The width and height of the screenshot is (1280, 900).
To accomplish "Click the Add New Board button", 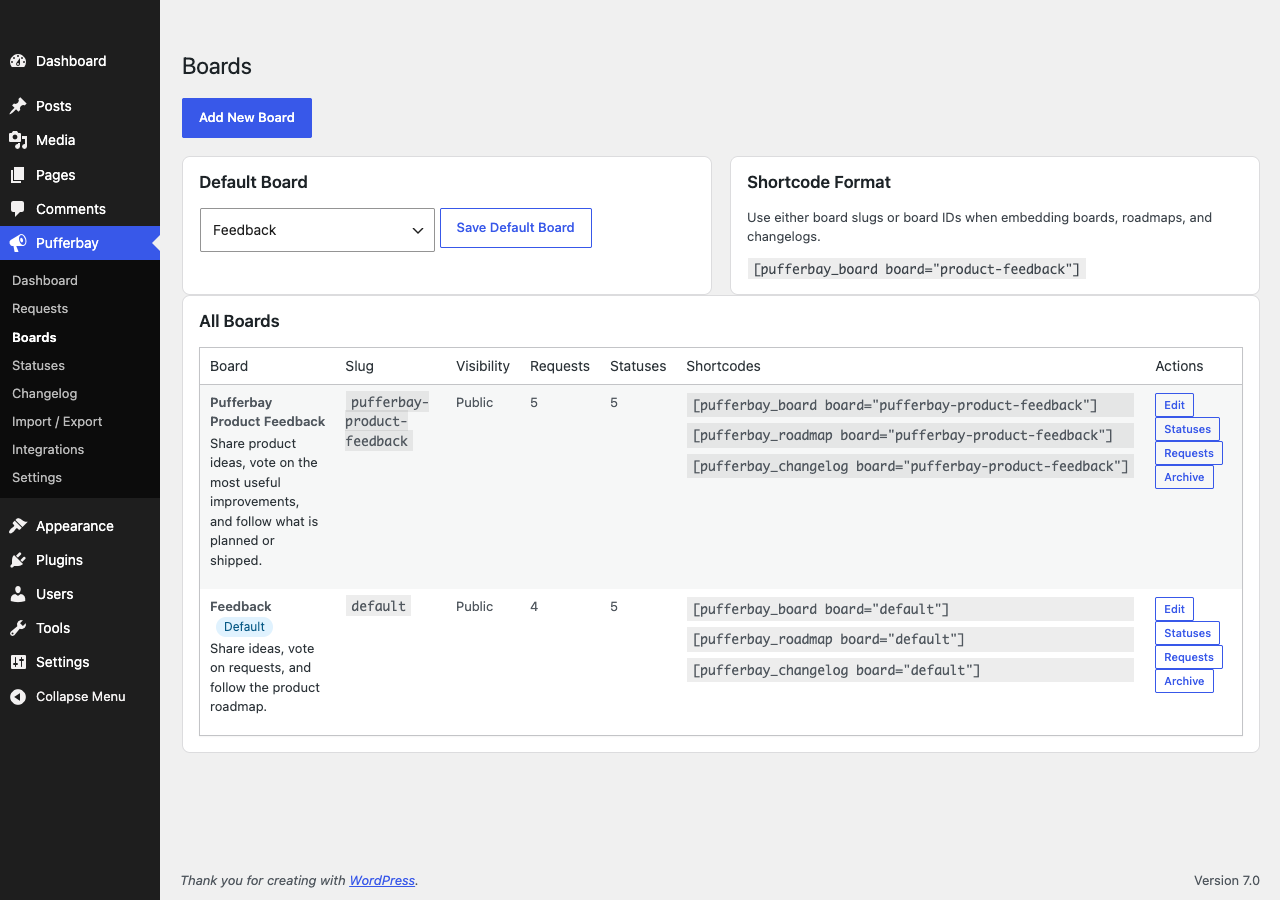I will coord(247,118).
